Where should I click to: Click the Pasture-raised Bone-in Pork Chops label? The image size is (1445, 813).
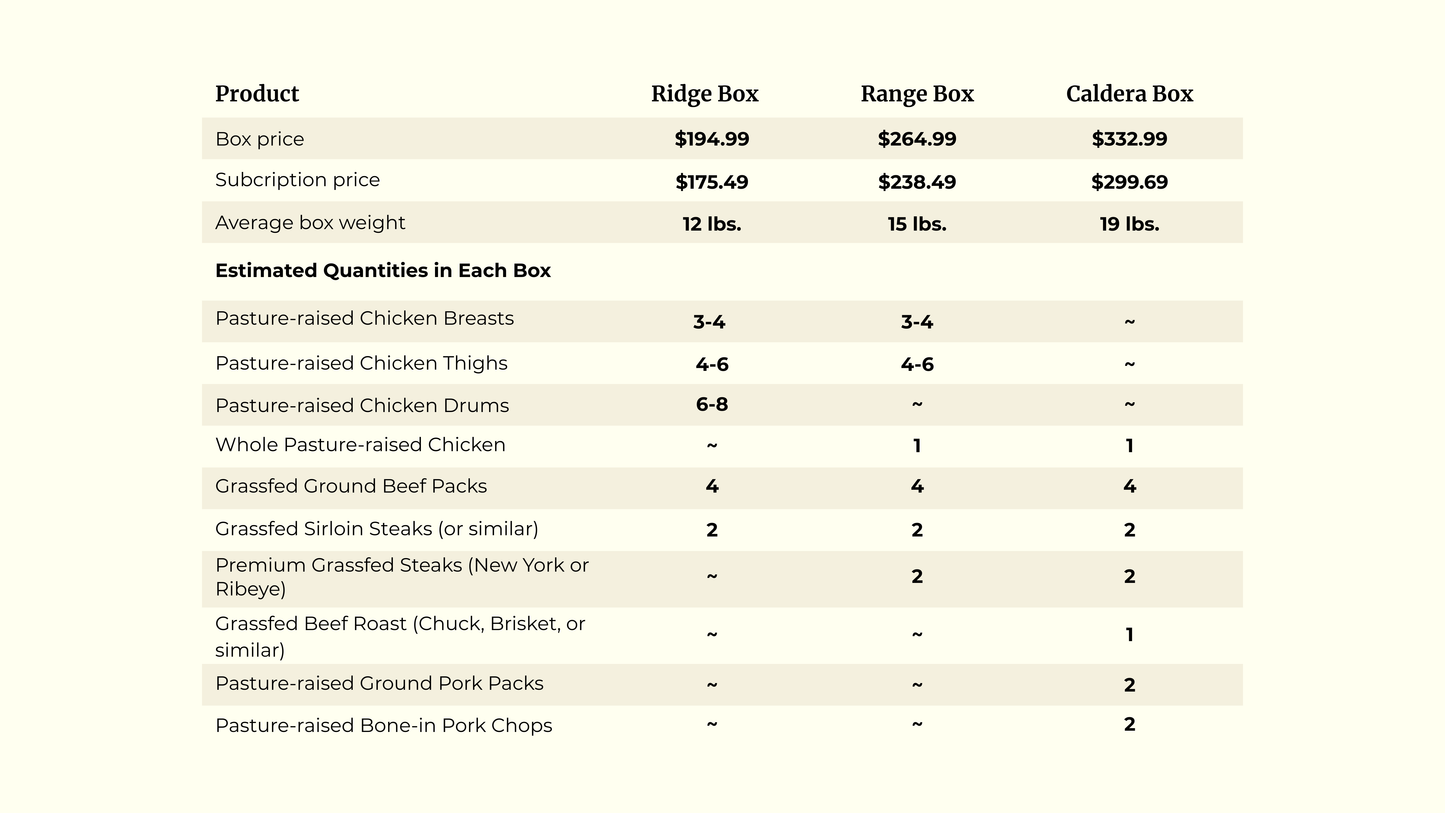[383, 726]
